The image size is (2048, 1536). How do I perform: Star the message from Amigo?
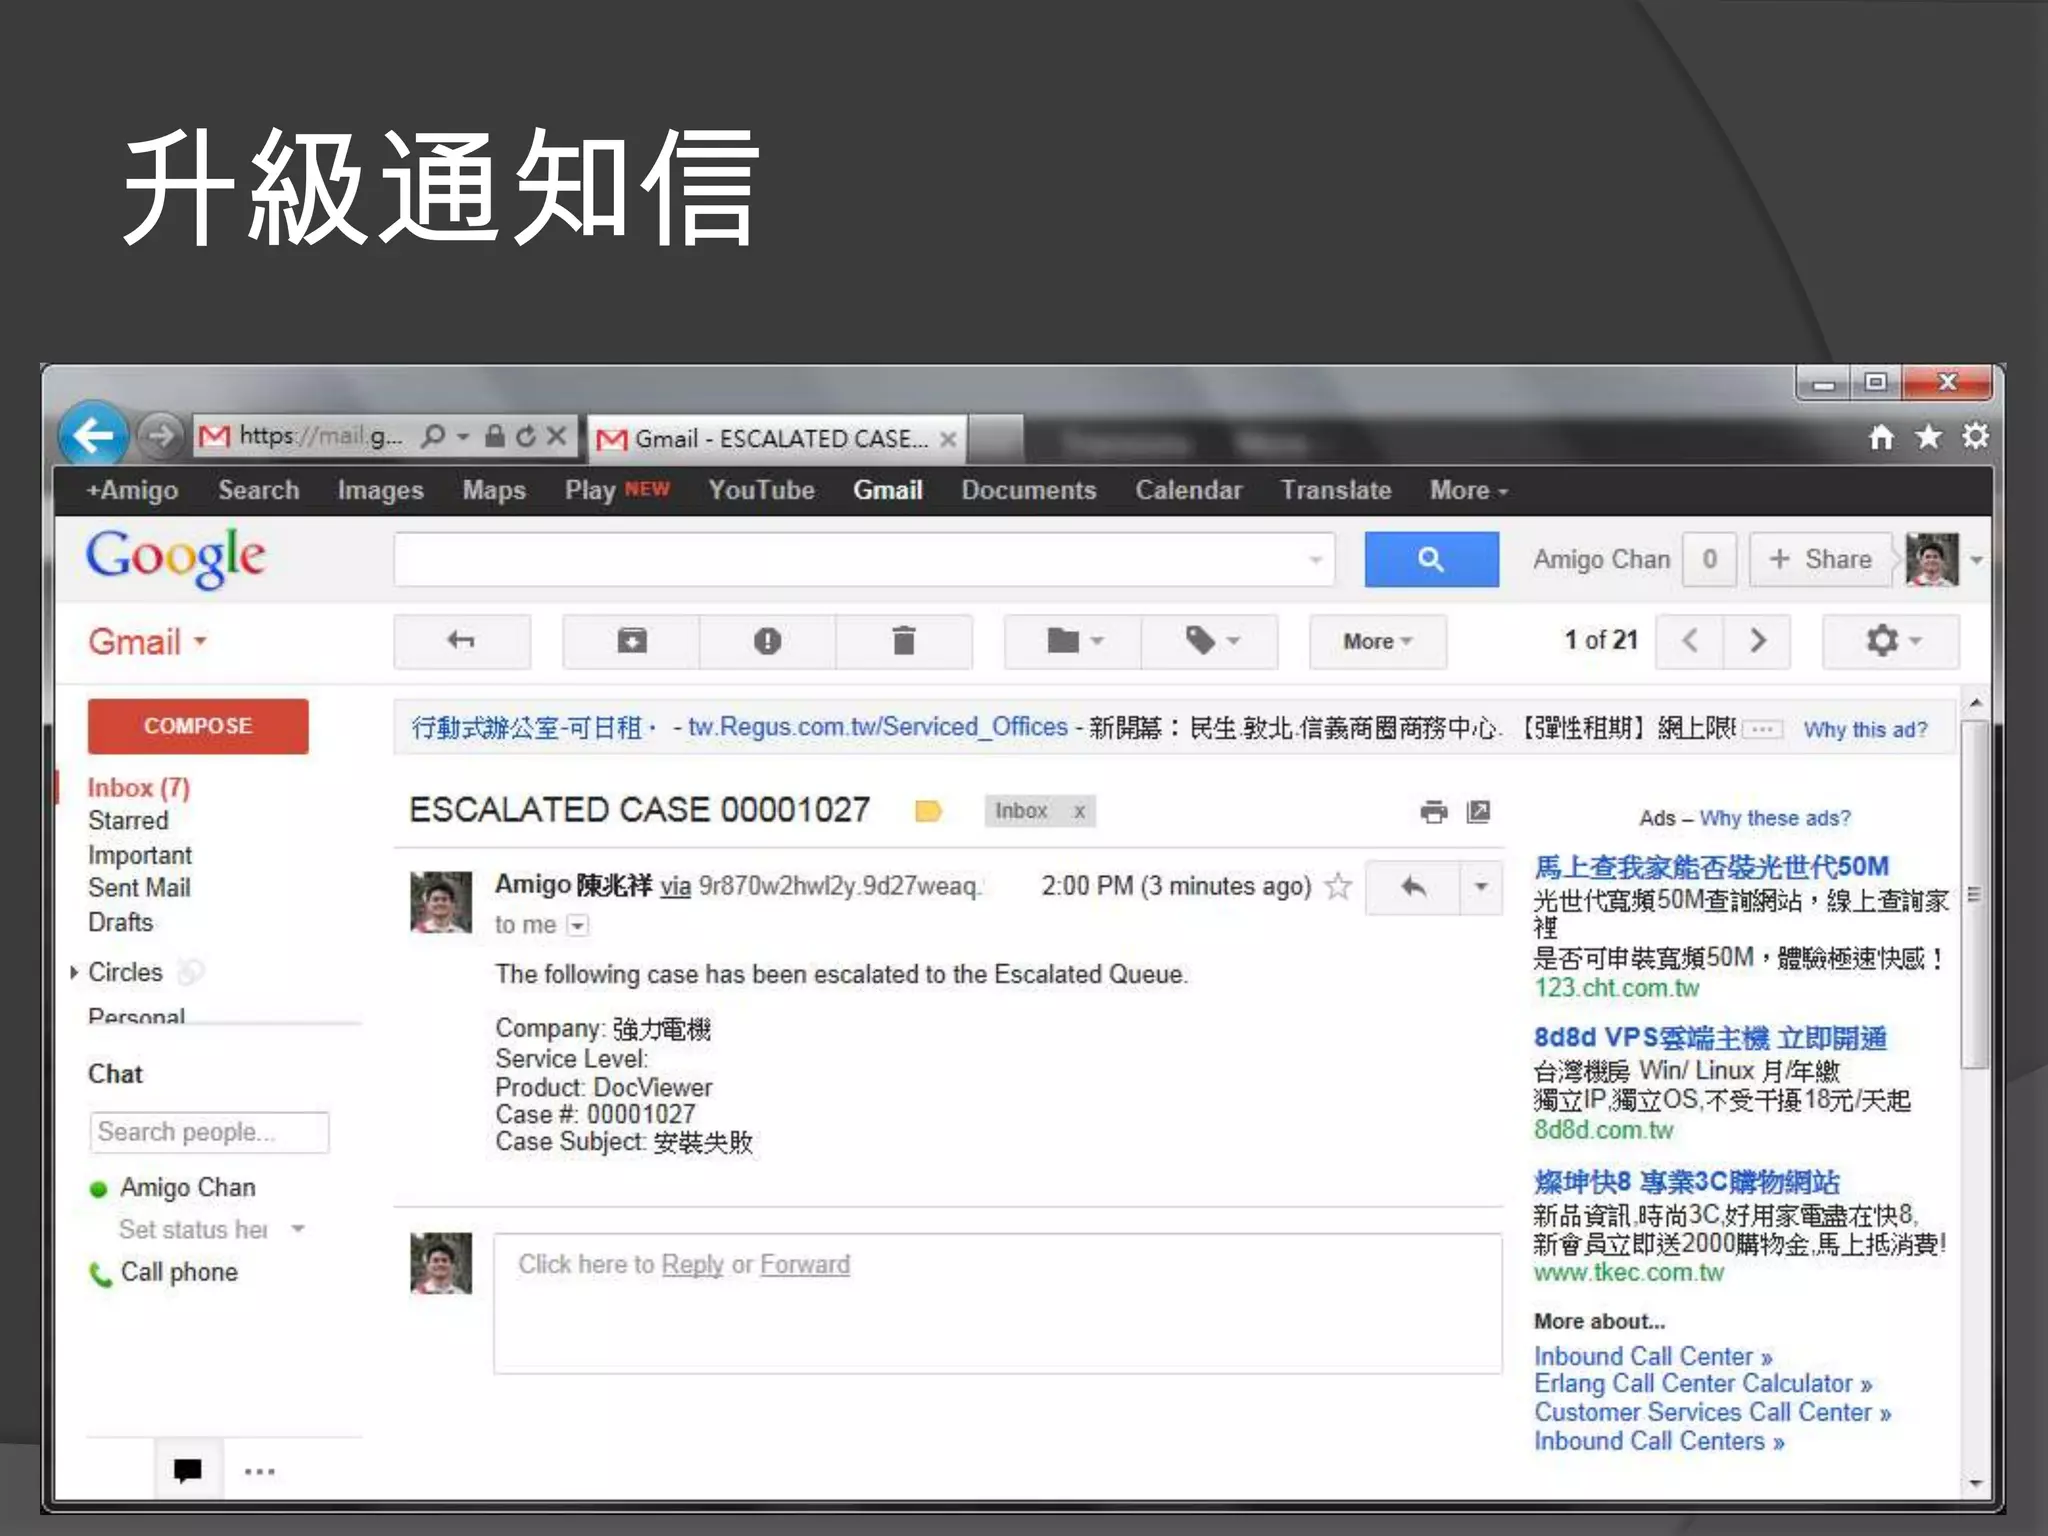pyautogui.click(x=1338, y=886)
